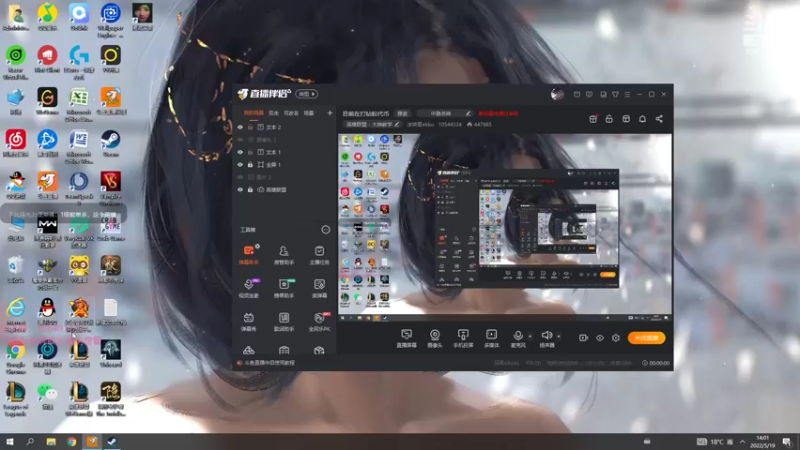Add a camera (摄像头) source

(435, 338)
